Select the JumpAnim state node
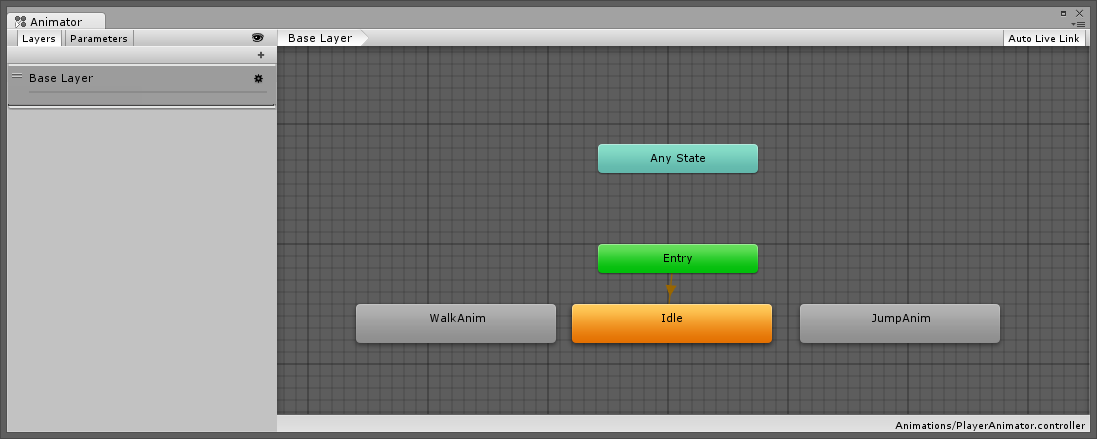 [900, 323]
